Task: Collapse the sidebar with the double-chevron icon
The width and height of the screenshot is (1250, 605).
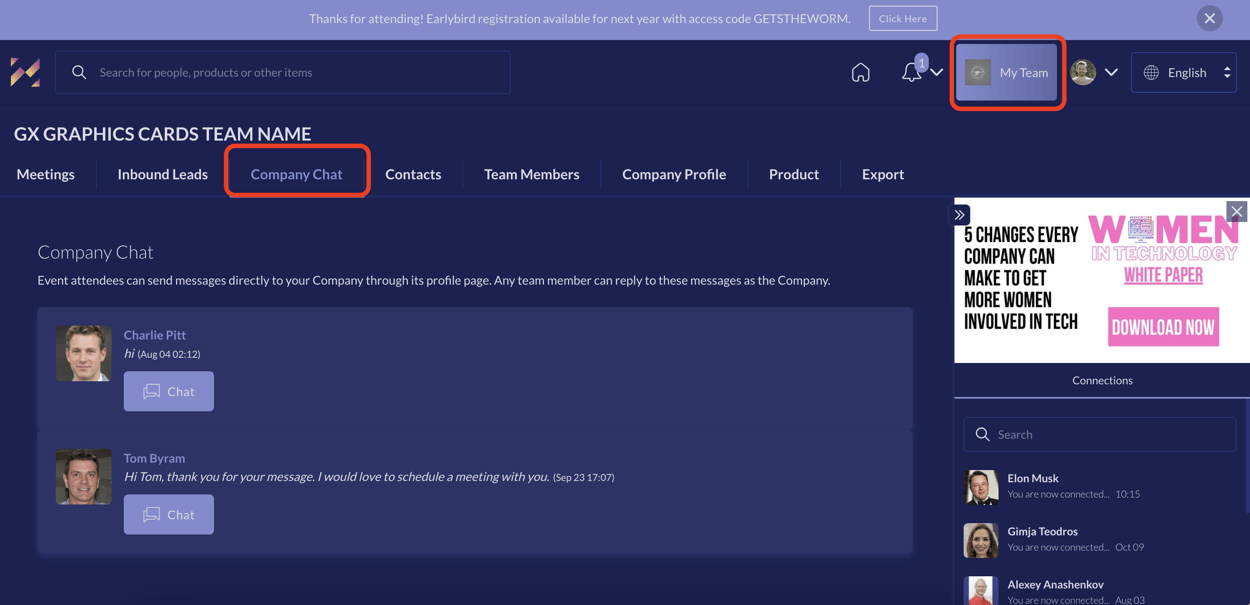Action: coord(960,215)
